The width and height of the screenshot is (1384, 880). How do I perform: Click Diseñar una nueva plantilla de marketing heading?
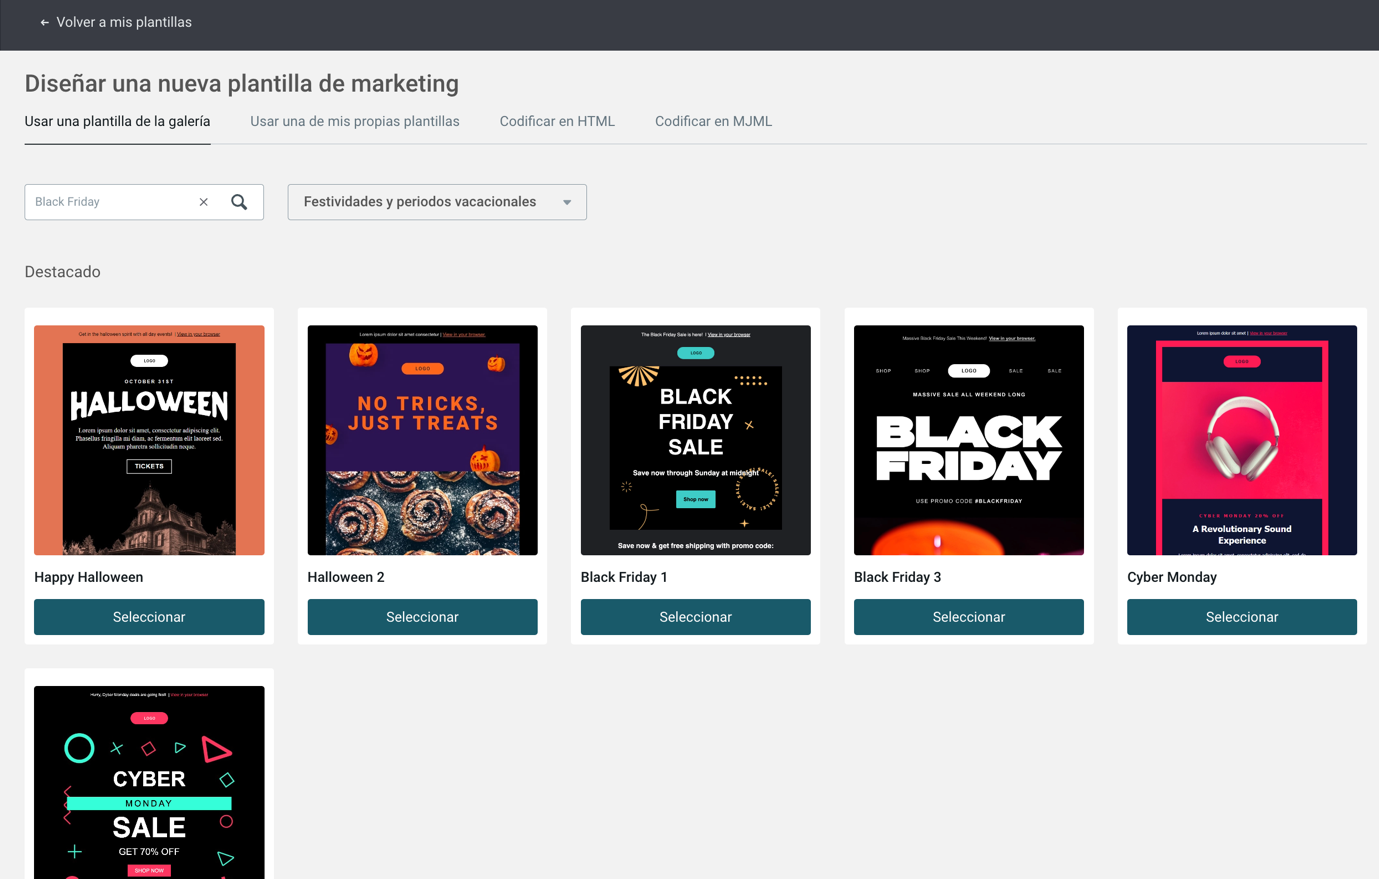point(243,84)
